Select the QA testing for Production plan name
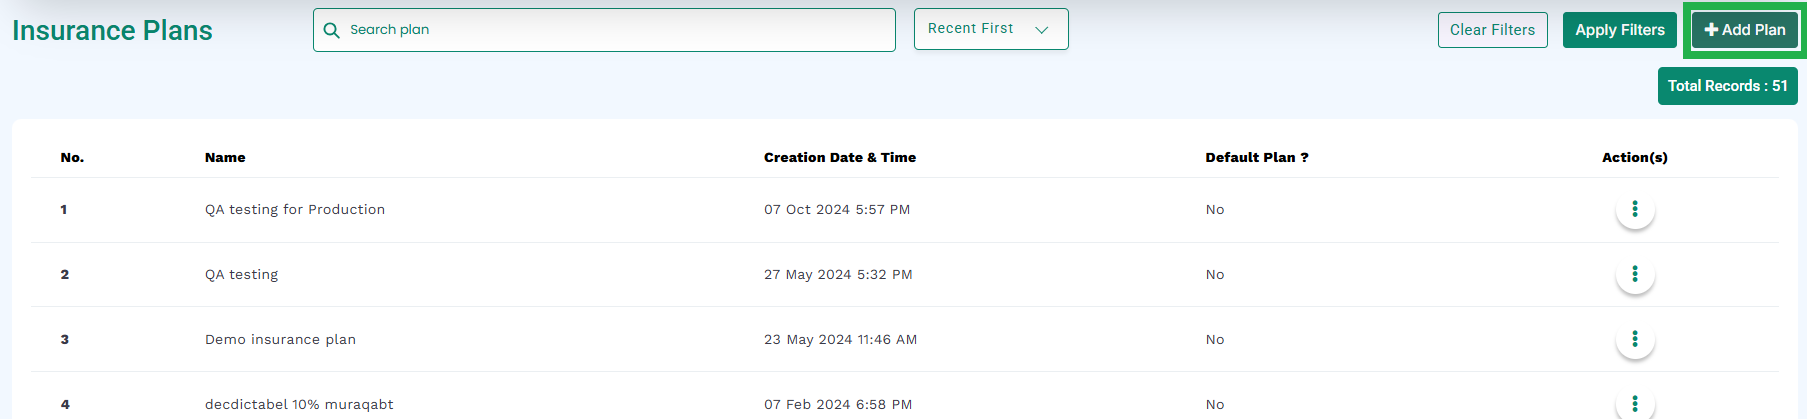 [295, 209]
